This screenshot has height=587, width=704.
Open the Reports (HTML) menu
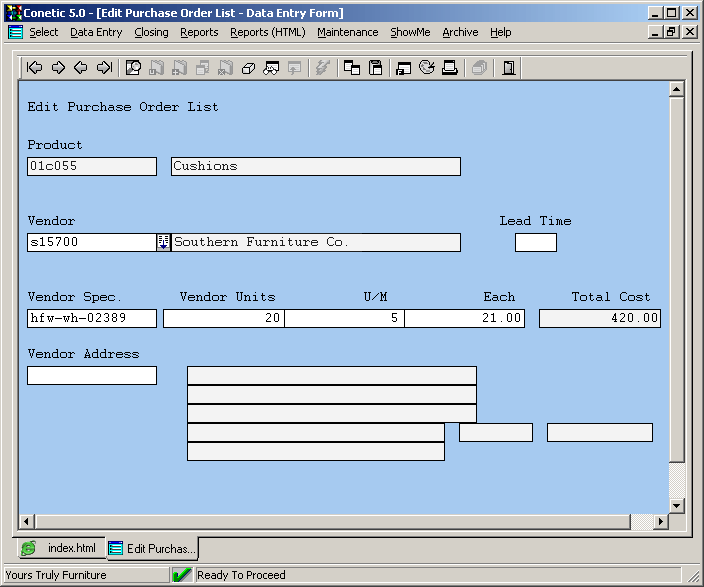tap(267, 32)
